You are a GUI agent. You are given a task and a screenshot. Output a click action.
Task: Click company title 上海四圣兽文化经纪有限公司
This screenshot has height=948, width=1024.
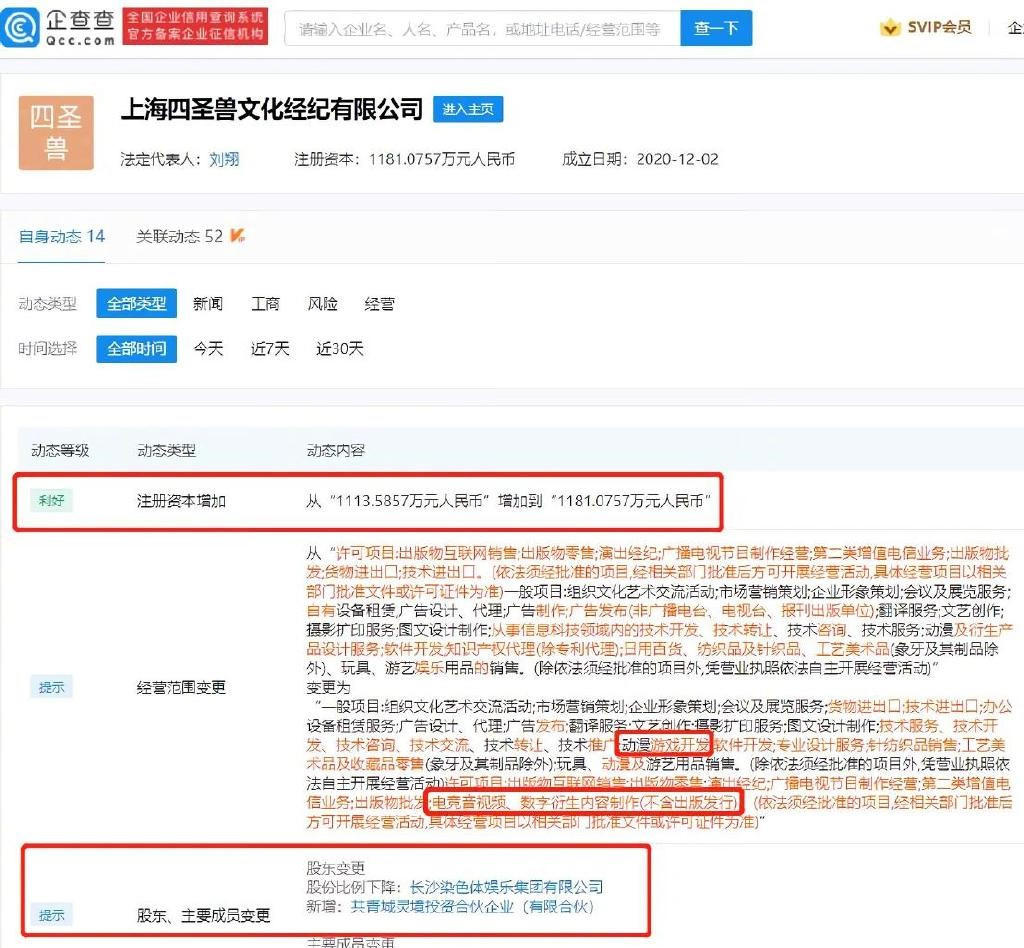pos(272,109)
